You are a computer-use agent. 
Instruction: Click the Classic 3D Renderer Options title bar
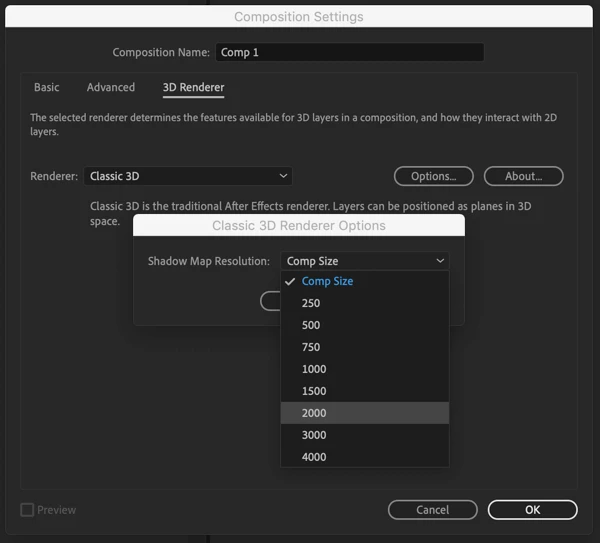click(299, 225)
